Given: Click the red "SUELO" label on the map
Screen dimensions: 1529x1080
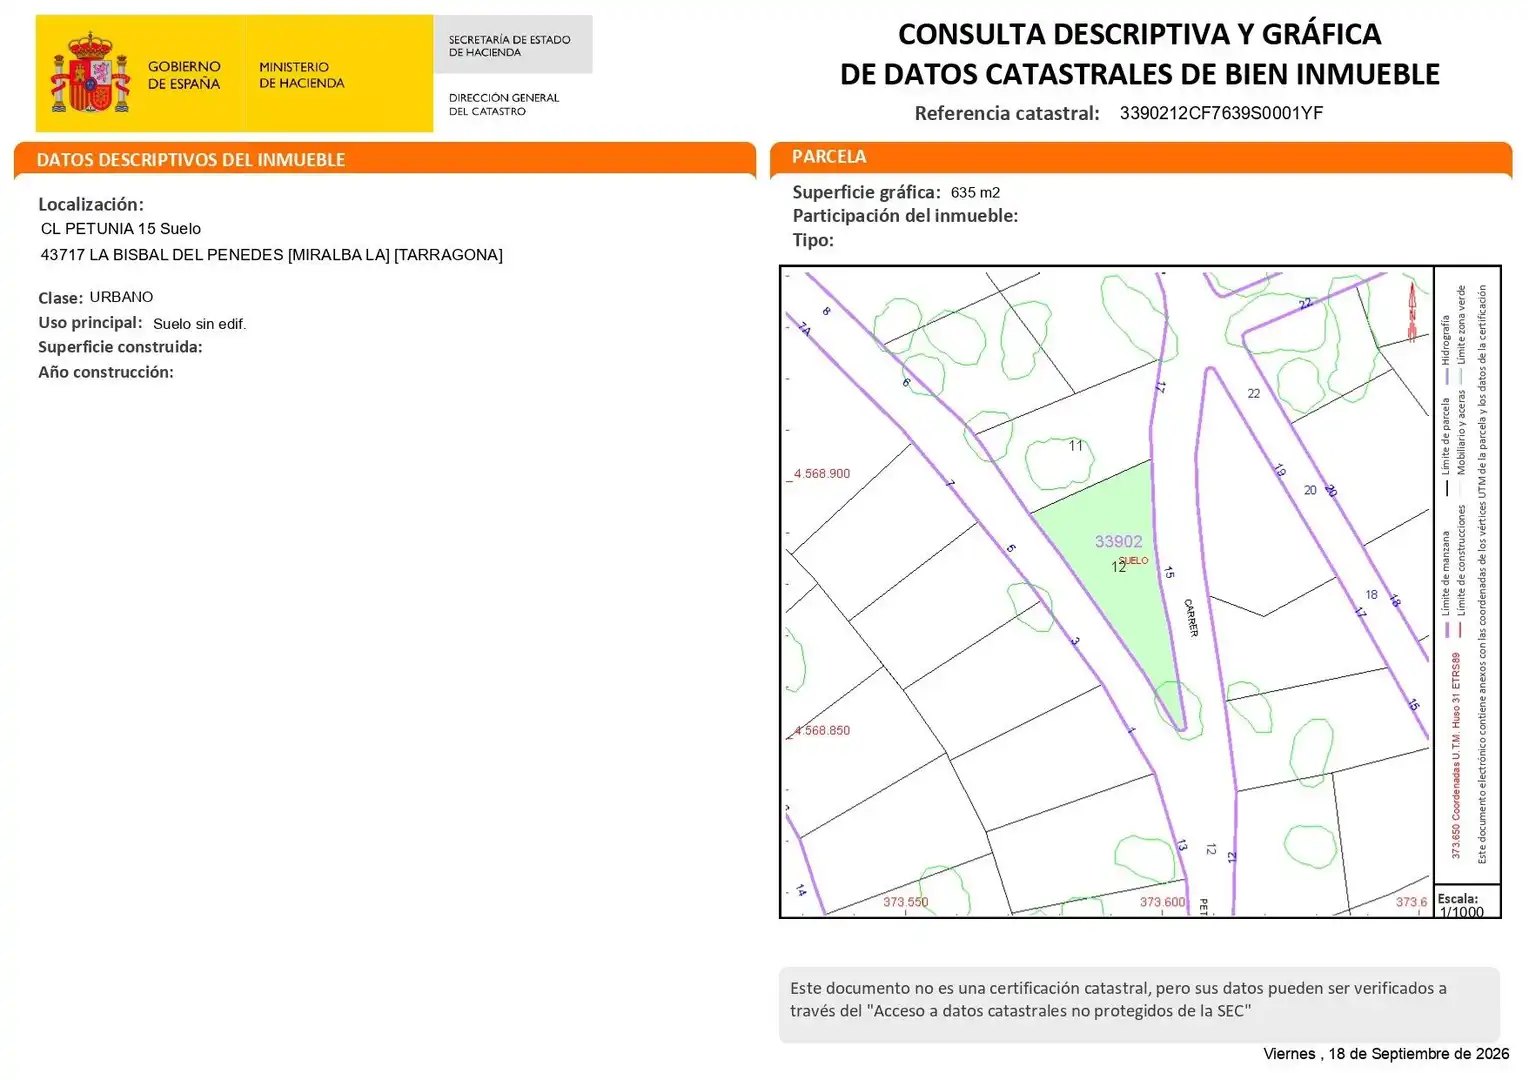Looking at the screenshot, I should tap(1134, 561).
